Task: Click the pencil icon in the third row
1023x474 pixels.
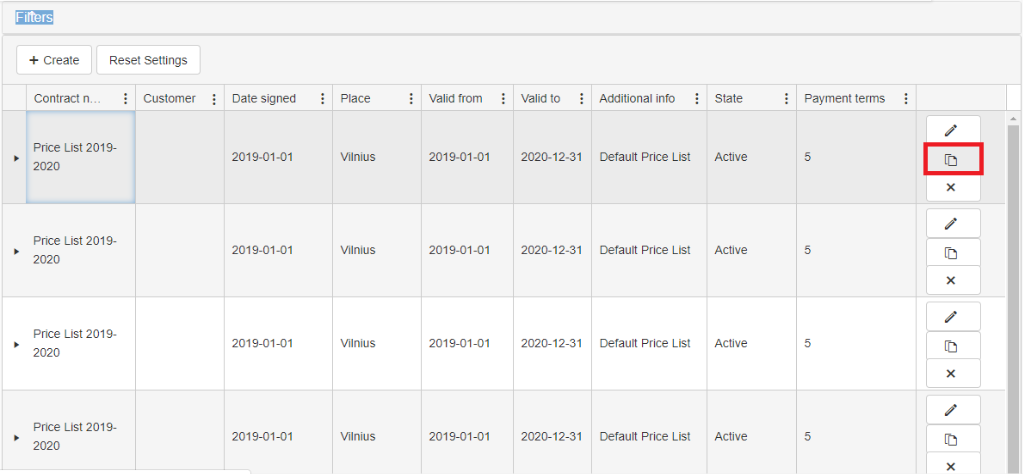Action: (x=951, y=317)
